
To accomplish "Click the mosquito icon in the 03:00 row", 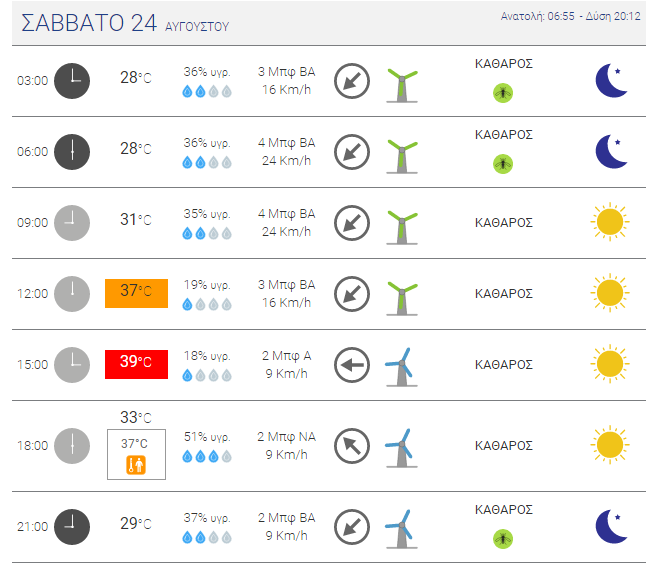I will (x=503, y=93).
